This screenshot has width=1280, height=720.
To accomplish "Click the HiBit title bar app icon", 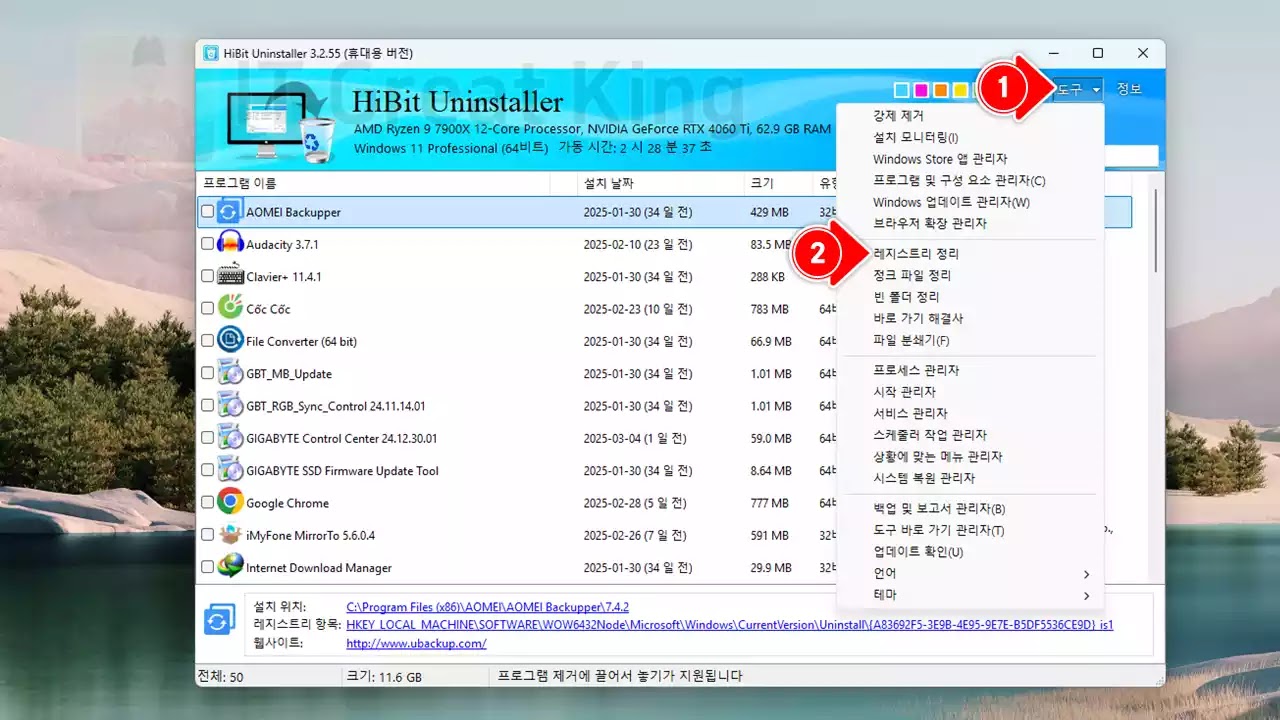I will point(211,53).
